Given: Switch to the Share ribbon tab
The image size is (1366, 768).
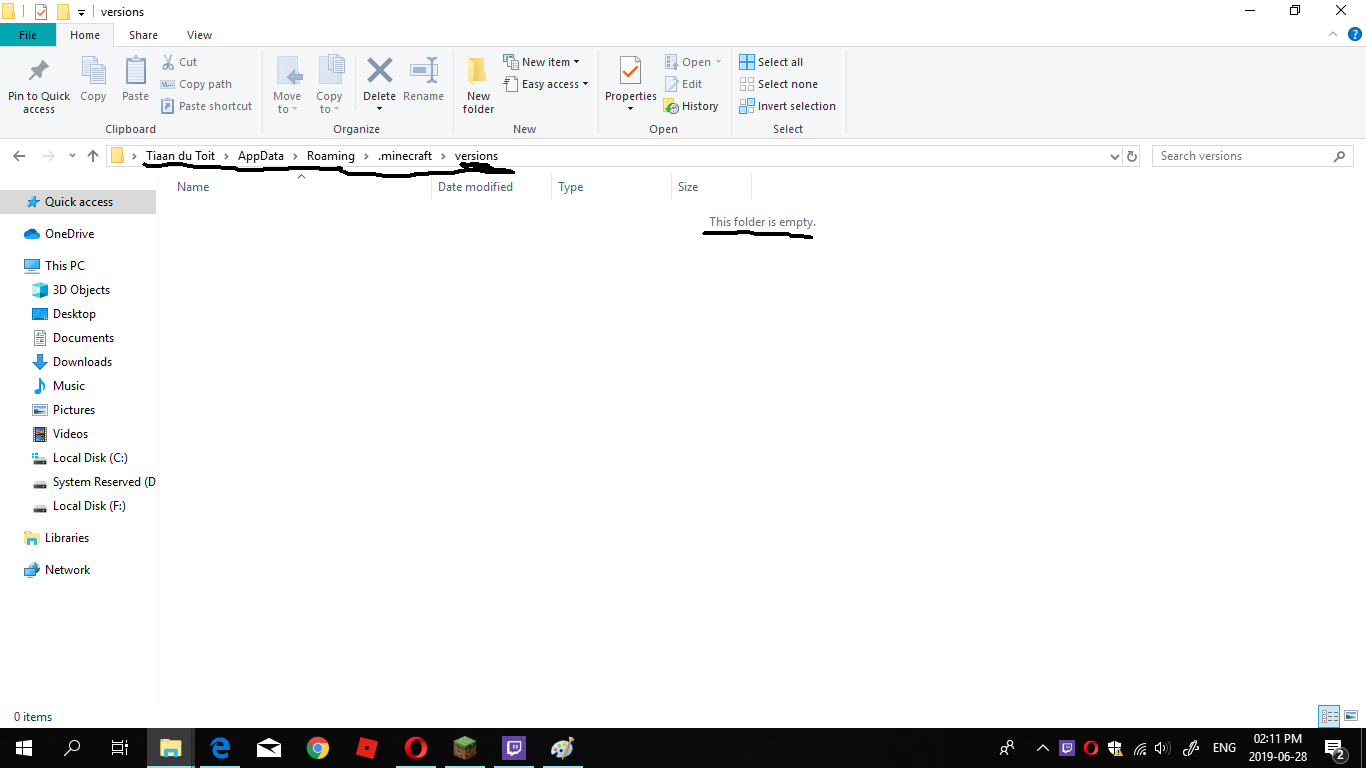Looking at the screenshot, I should click(143, 35).
